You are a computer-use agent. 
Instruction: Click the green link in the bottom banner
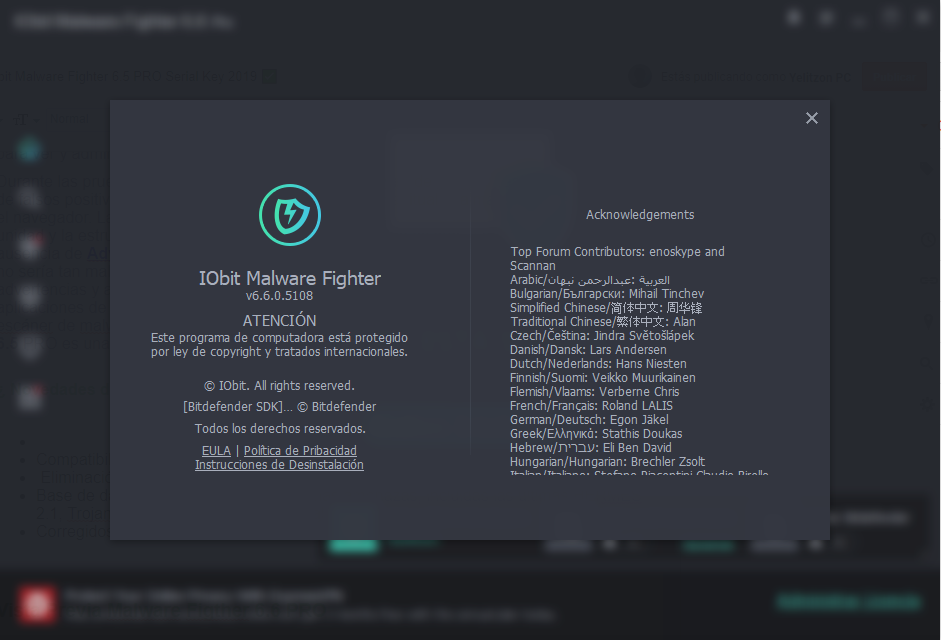click(x=848, y=601)
